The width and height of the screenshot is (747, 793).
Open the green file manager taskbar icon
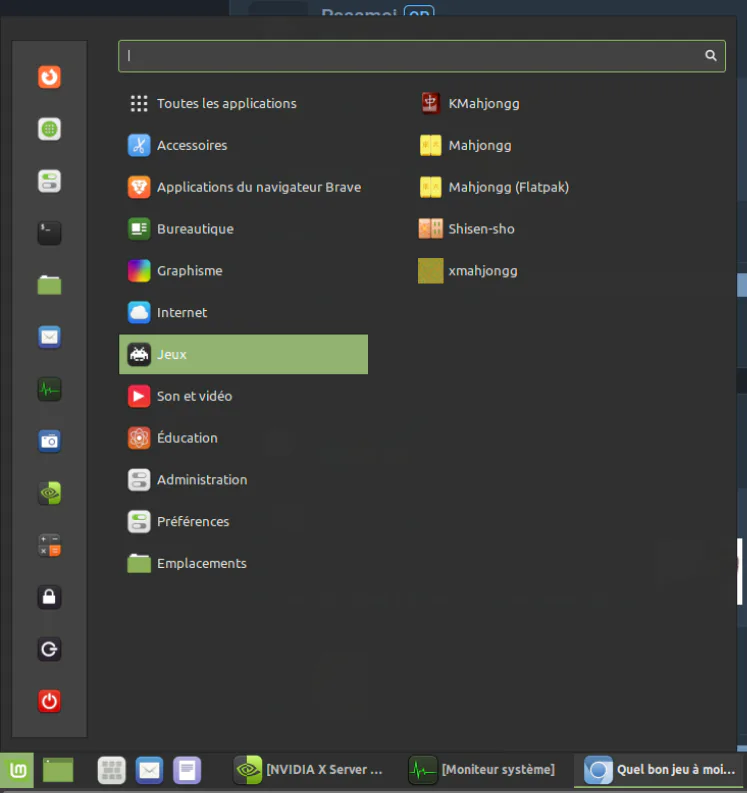coord(58,770)
